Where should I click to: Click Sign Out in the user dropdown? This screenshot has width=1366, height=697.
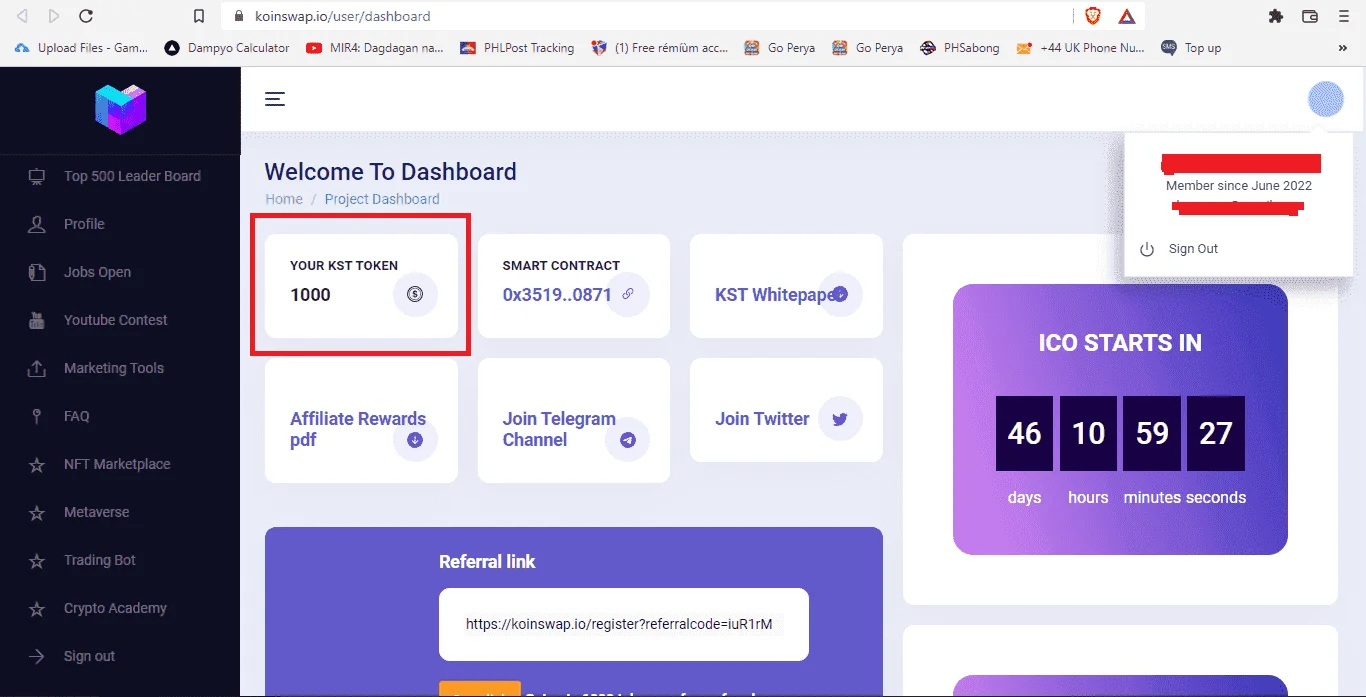pyautogui.click(x=1193, y=249)
